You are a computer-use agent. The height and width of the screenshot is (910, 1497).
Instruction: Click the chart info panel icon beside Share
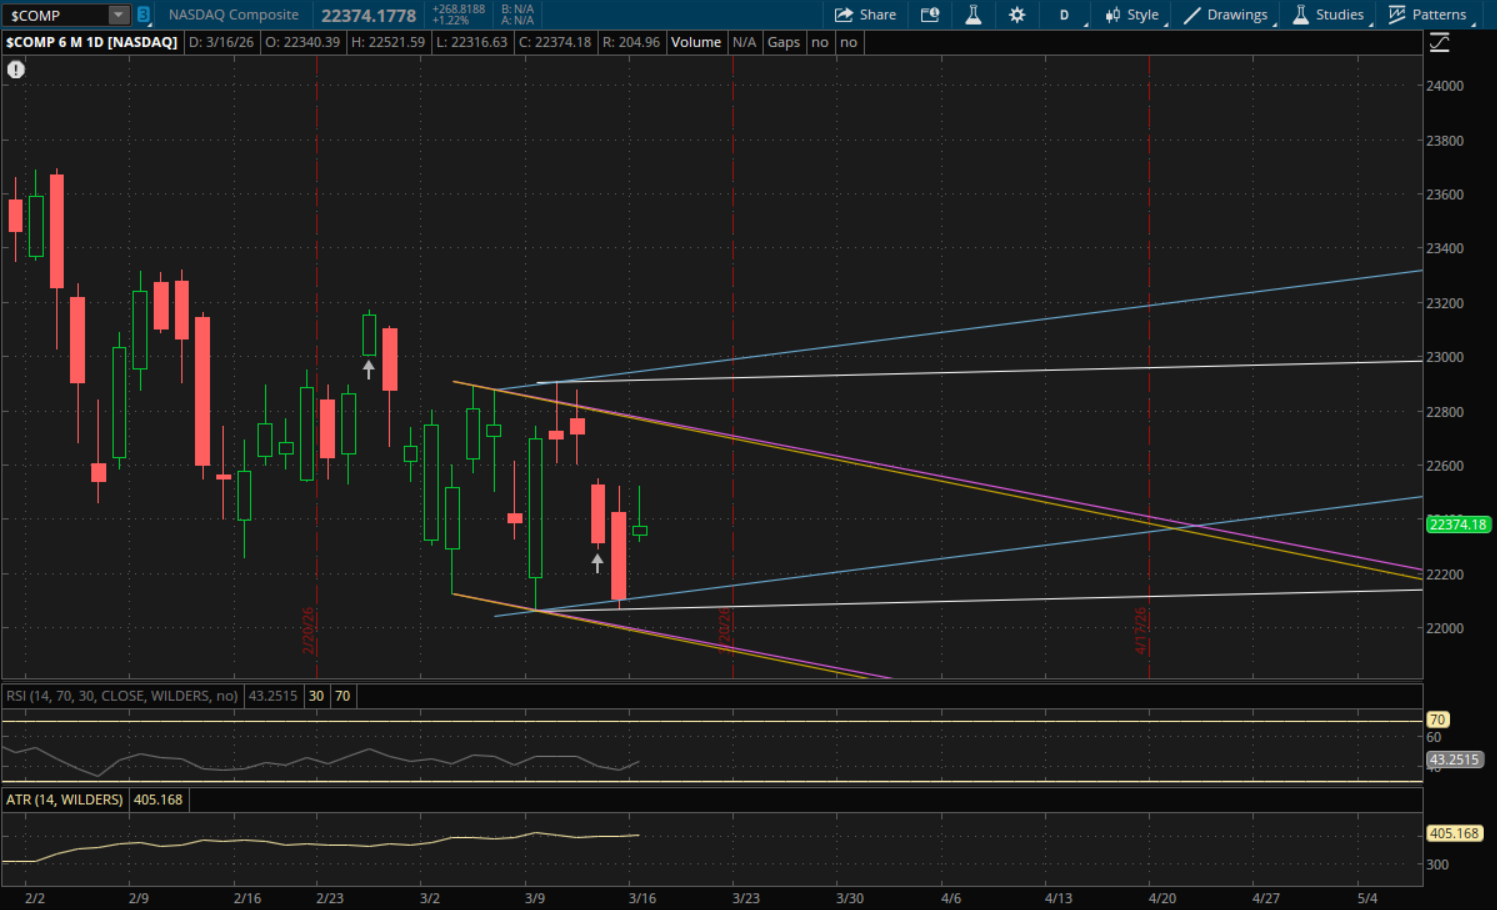(930, 15)
